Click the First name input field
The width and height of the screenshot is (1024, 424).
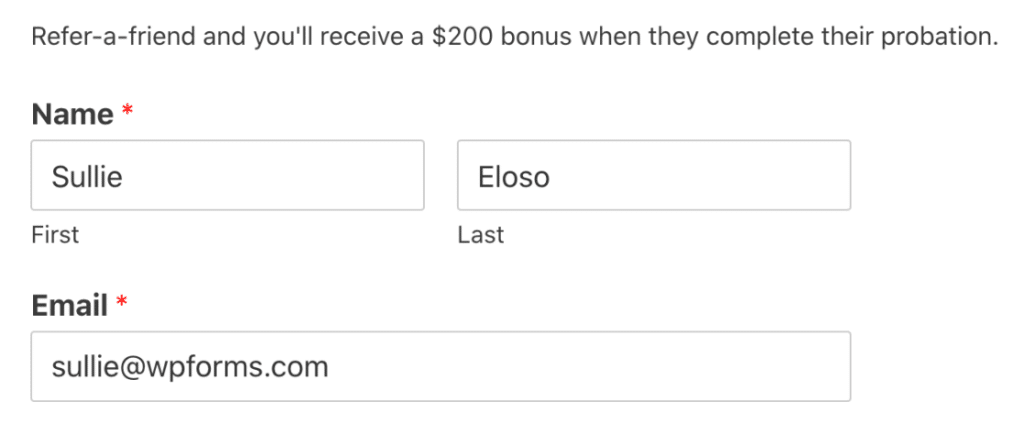[227, 176]
